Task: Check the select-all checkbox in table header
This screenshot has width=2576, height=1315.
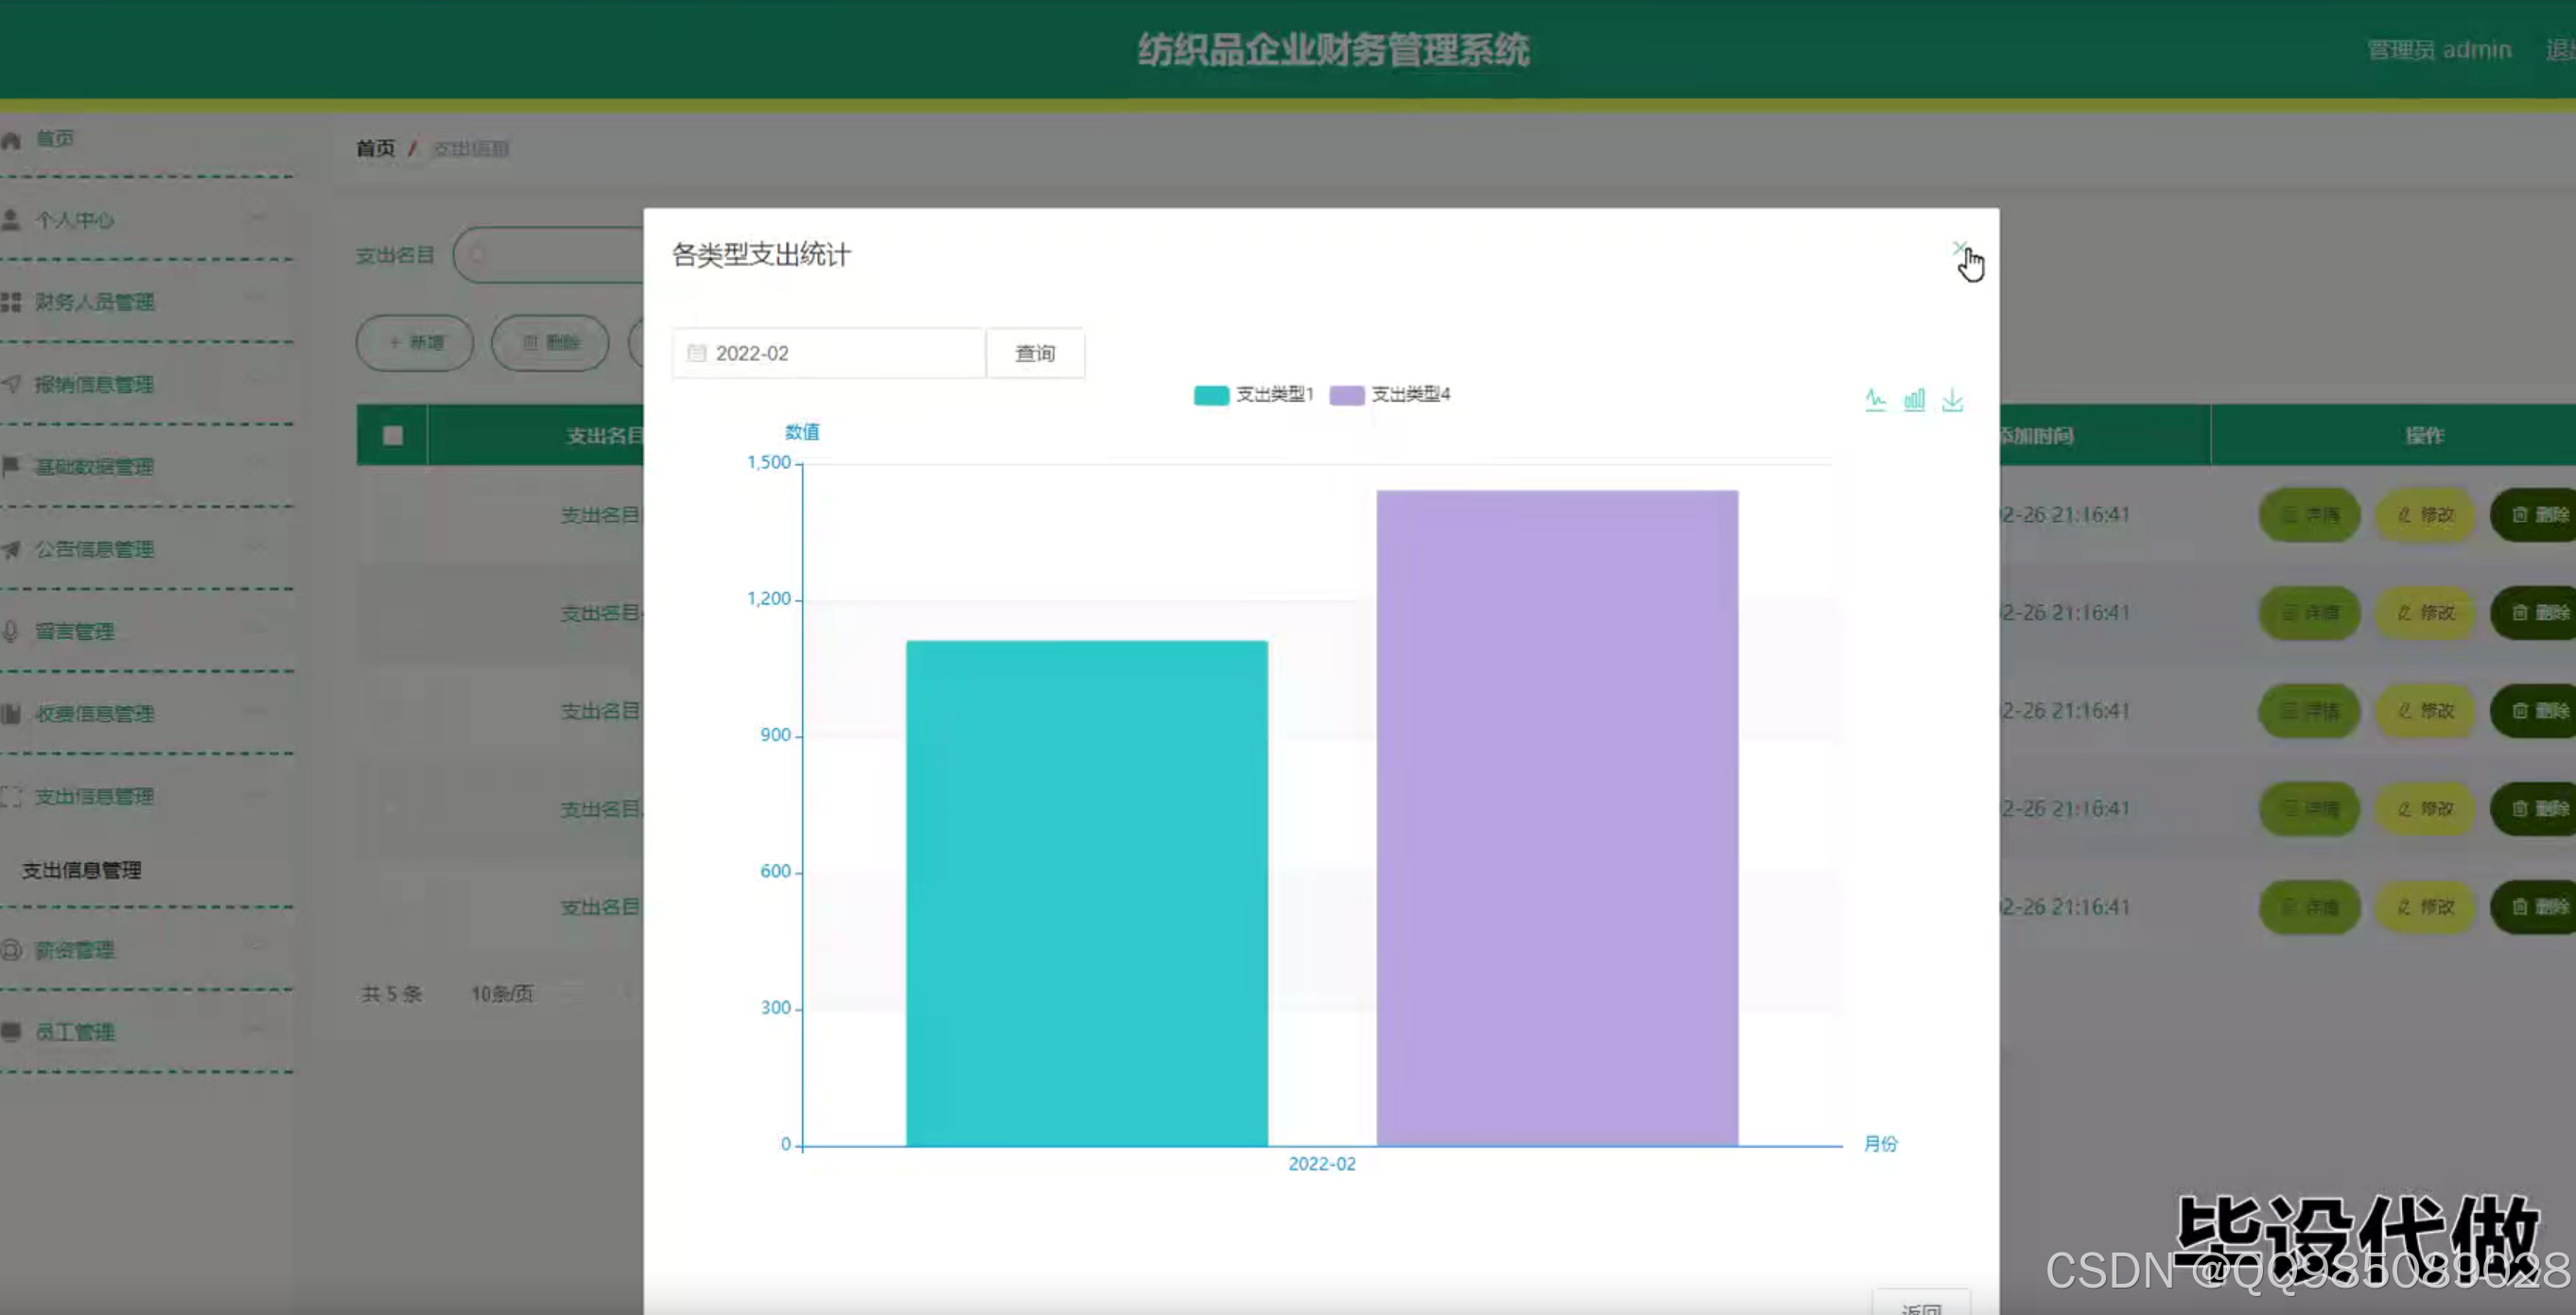Action: tap(392, 435)
